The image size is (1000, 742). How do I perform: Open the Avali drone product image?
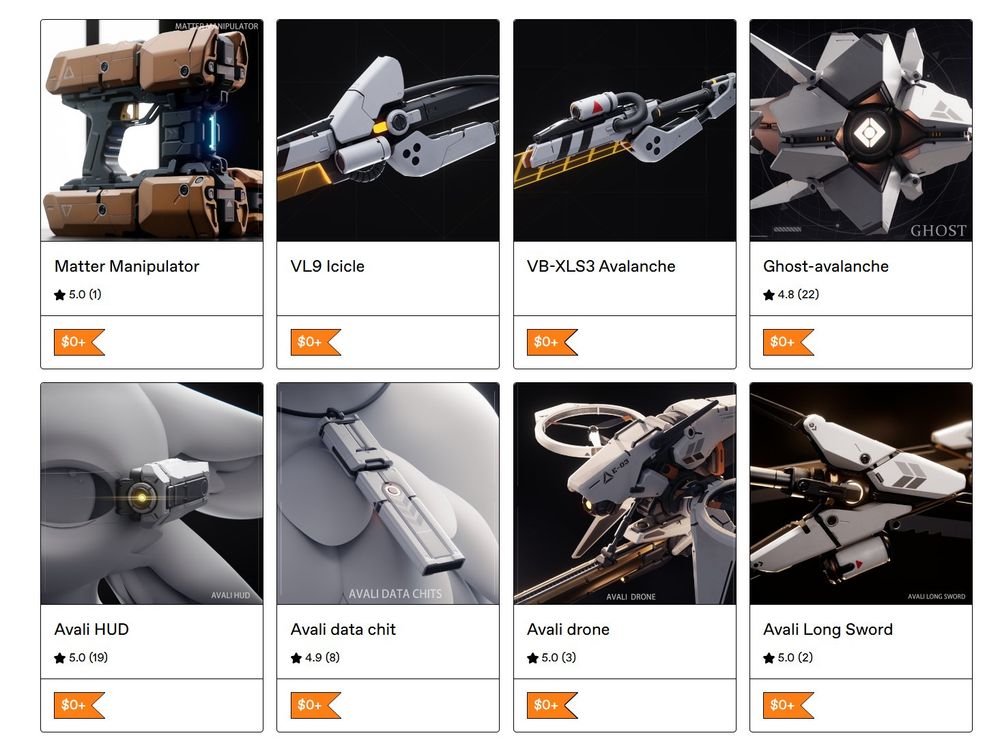pos(624,493)
